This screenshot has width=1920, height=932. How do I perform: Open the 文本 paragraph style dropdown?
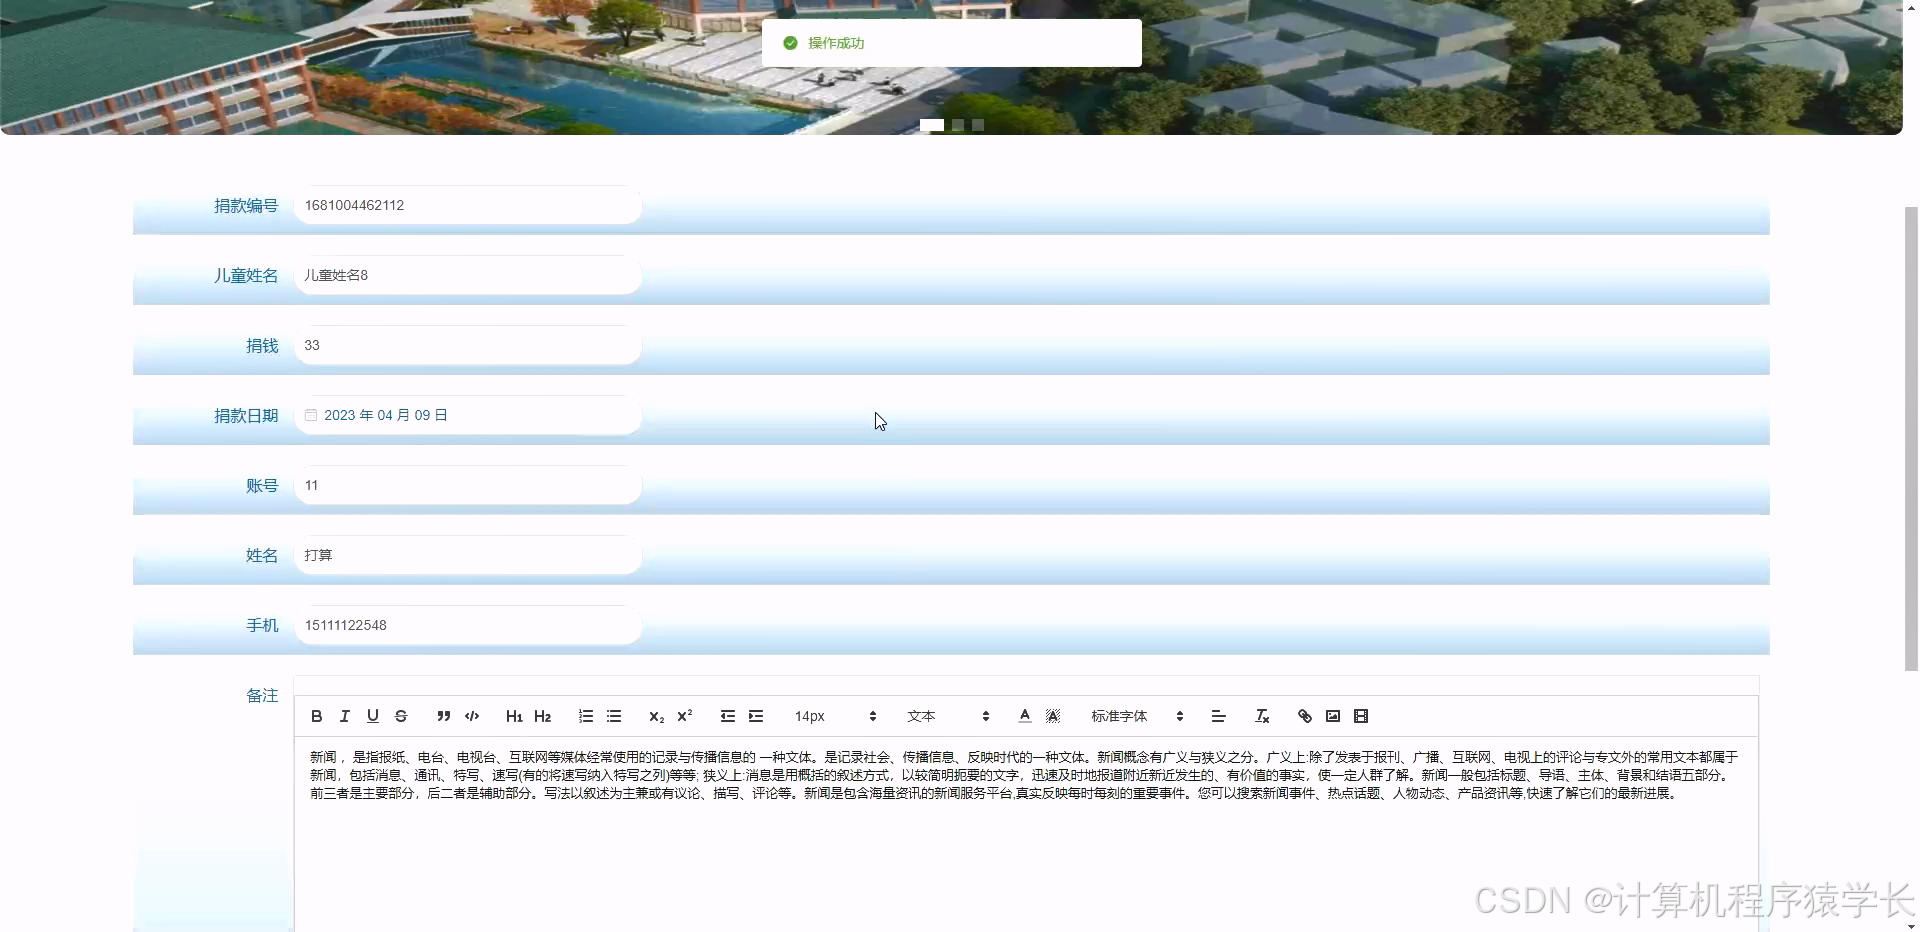point(947,716)
